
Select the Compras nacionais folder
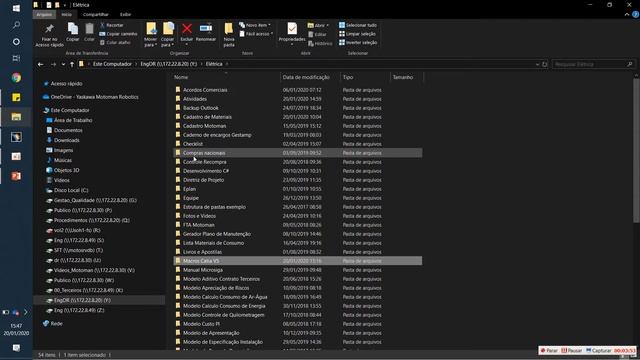(x=298, y=153)
